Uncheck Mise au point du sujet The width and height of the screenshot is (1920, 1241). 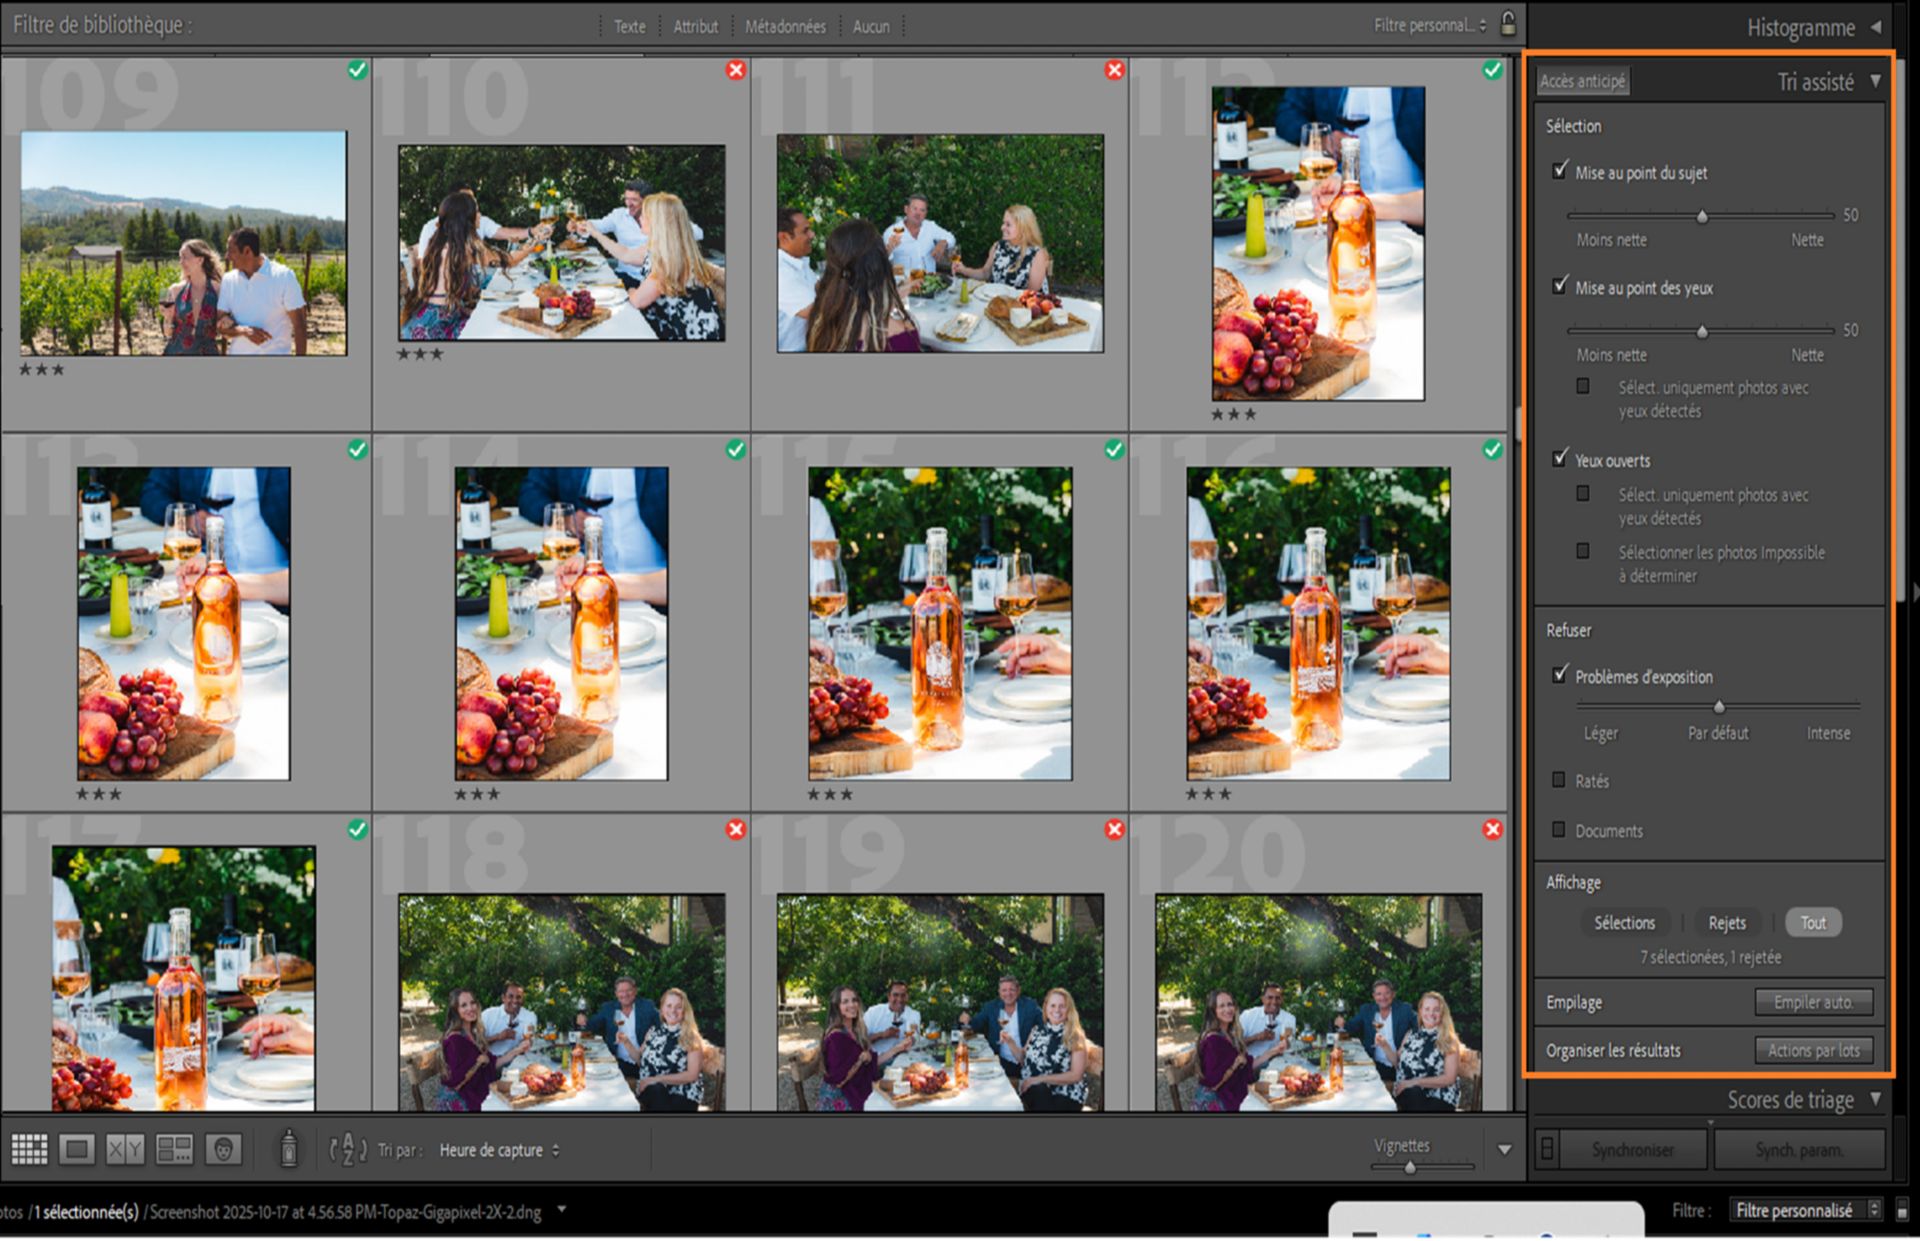click(1560, 171)
